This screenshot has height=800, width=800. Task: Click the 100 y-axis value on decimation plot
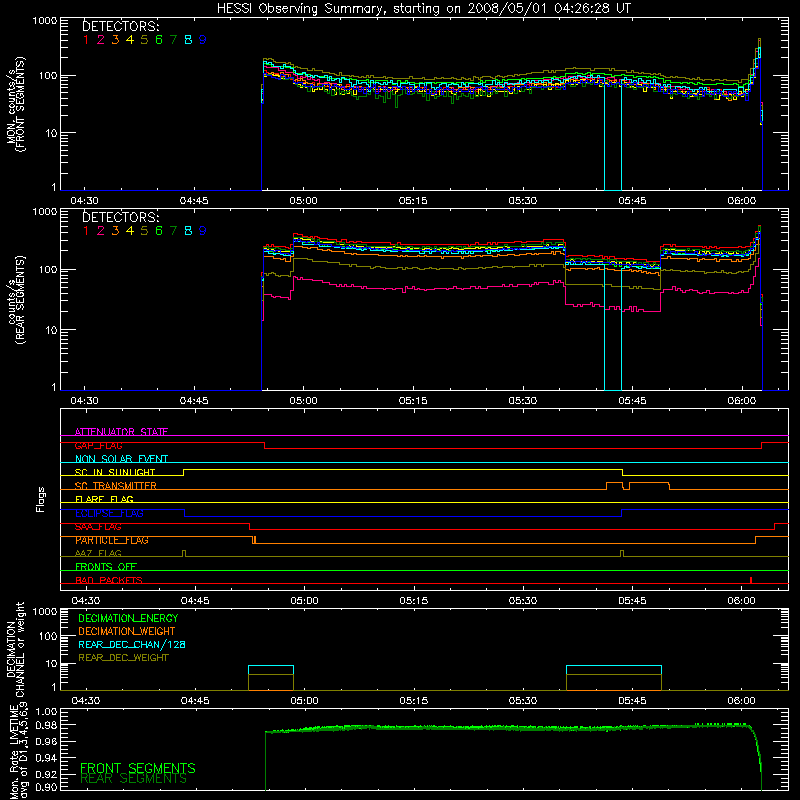(48, 636)
